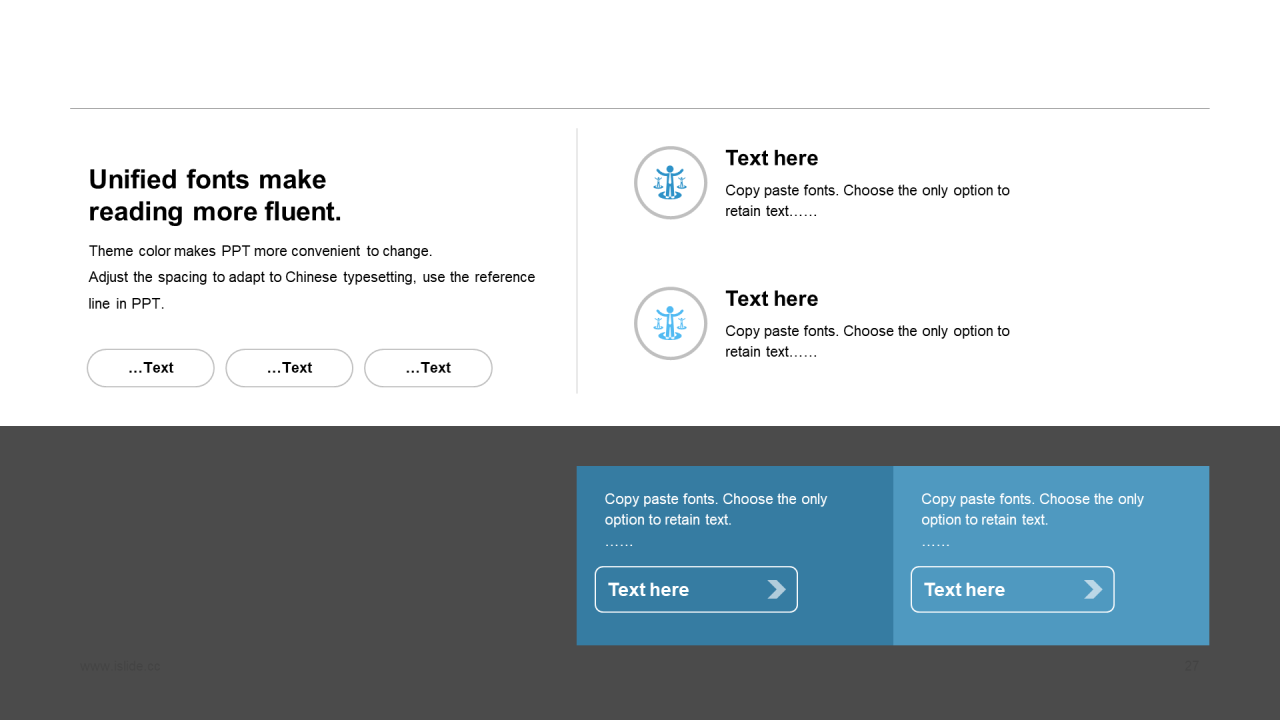The image size is (1280, 720).
Task: Click the description text under the lower "Text here"
Action: [x=867, y=341]
